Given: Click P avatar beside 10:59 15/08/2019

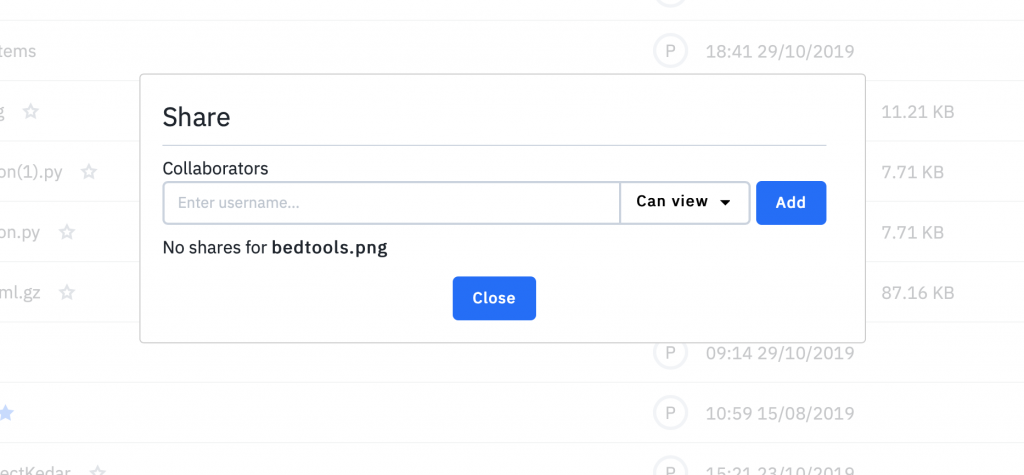Looking at the screenshot, I should [x=670, y=413].
